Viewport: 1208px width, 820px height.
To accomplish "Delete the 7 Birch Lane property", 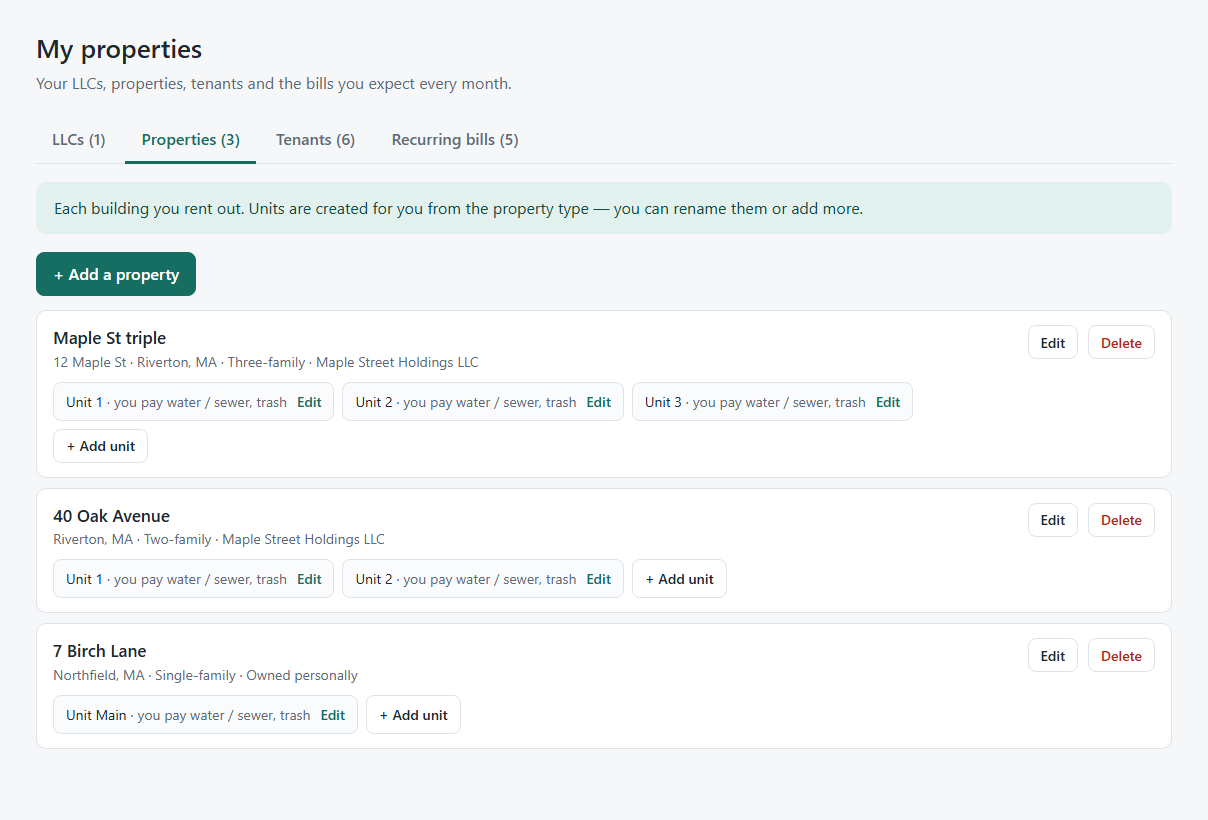I will (x=1121, y=656).
